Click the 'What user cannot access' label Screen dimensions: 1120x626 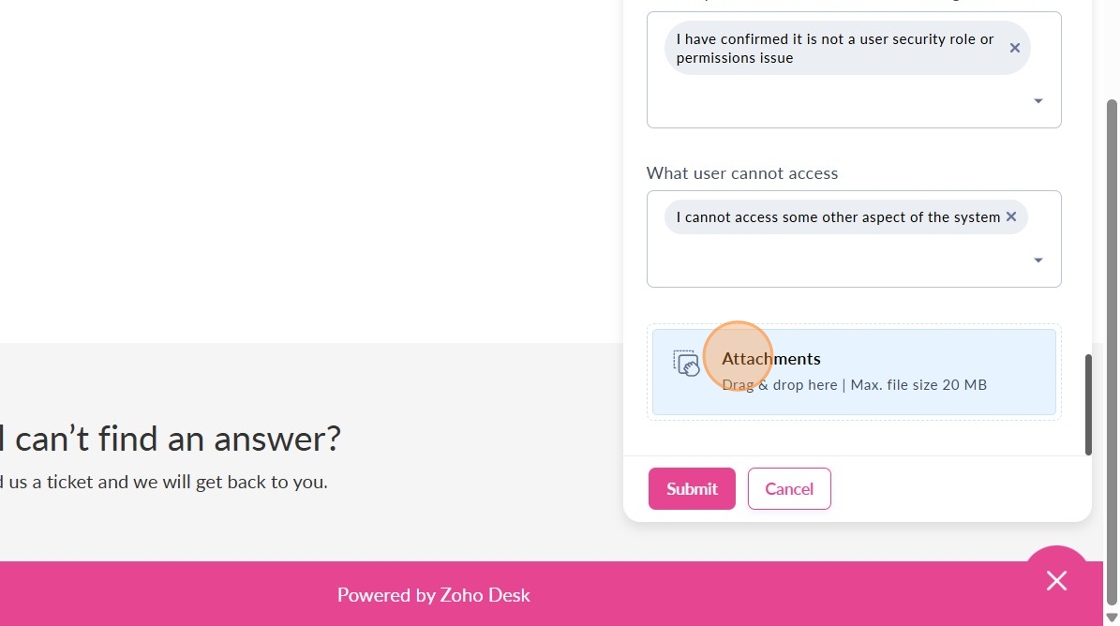[x=742, y=173]
